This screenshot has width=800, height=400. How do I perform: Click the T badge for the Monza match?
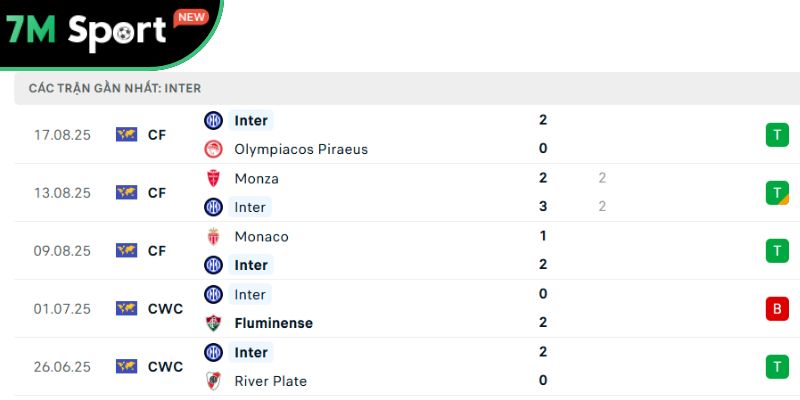[777, 193]
